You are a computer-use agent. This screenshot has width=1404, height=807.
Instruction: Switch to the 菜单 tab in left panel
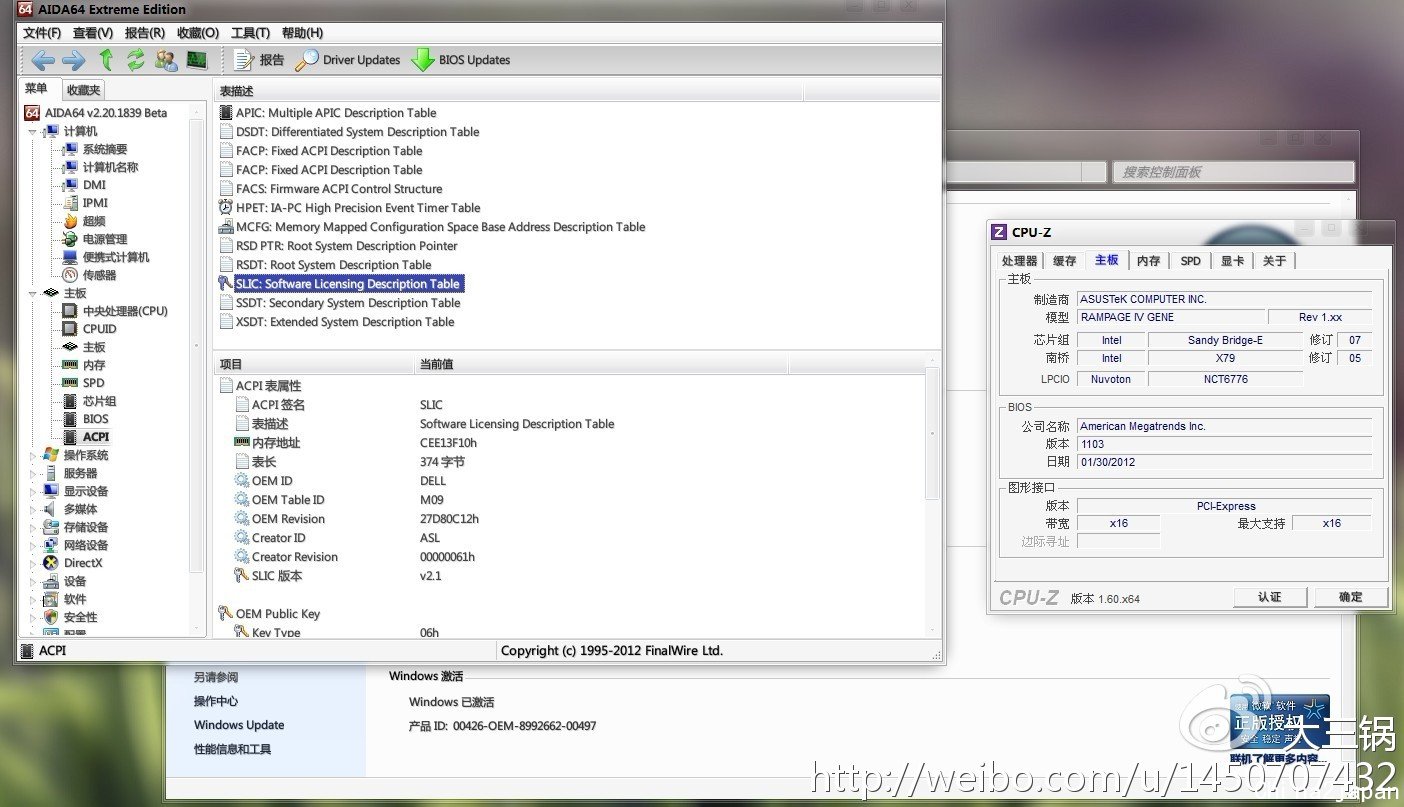point(37,88)
